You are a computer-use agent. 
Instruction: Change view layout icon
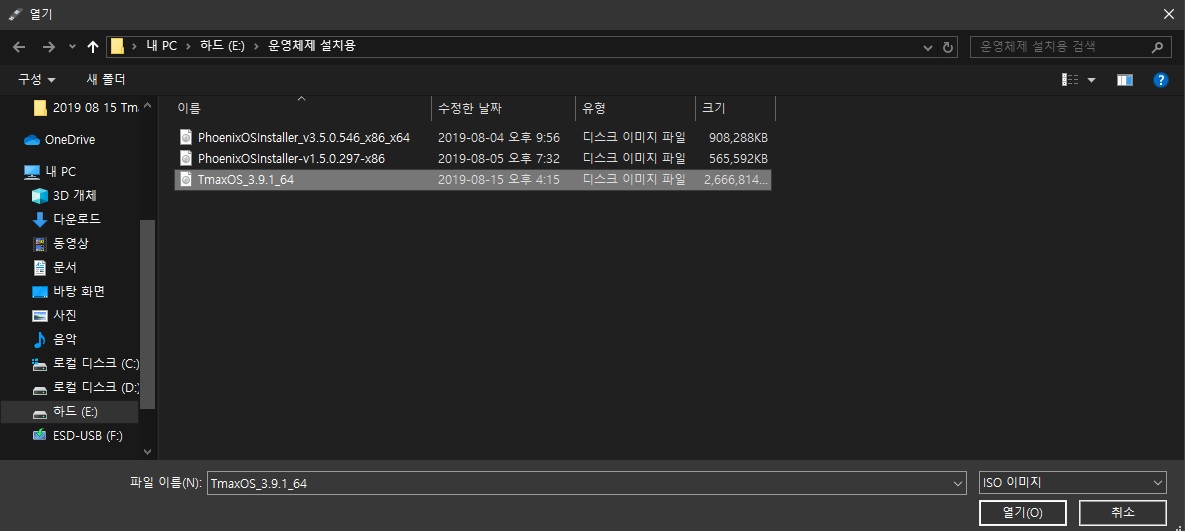1070,79
